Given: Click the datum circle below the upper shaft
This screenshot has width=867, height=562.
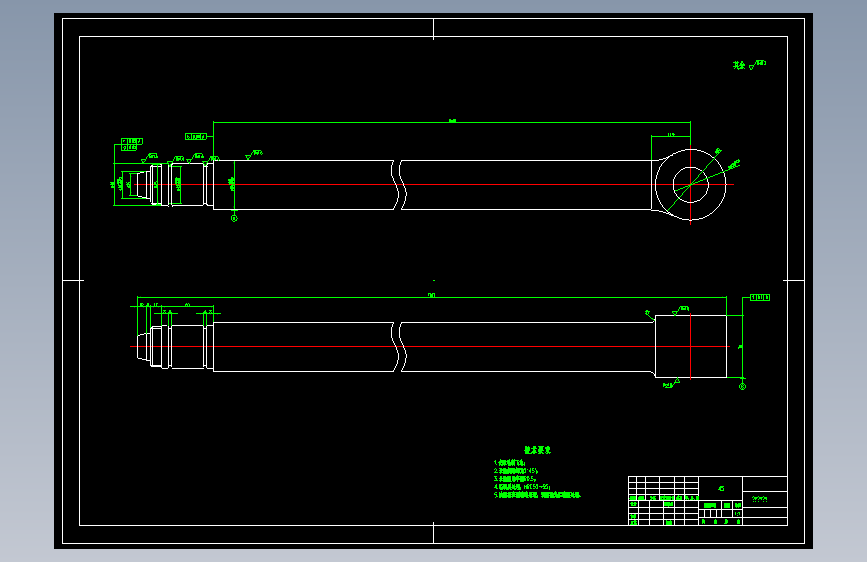Looking at the screenshot, I should 234,218.
